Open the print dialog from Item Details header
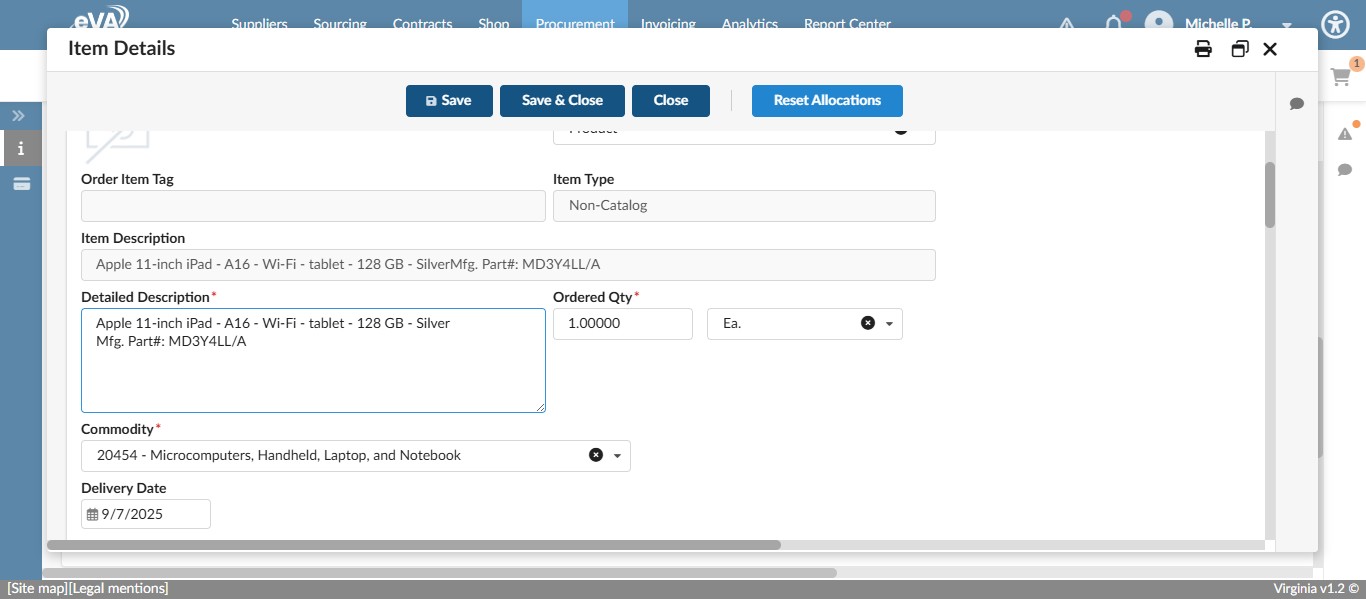 [1203, 48]
